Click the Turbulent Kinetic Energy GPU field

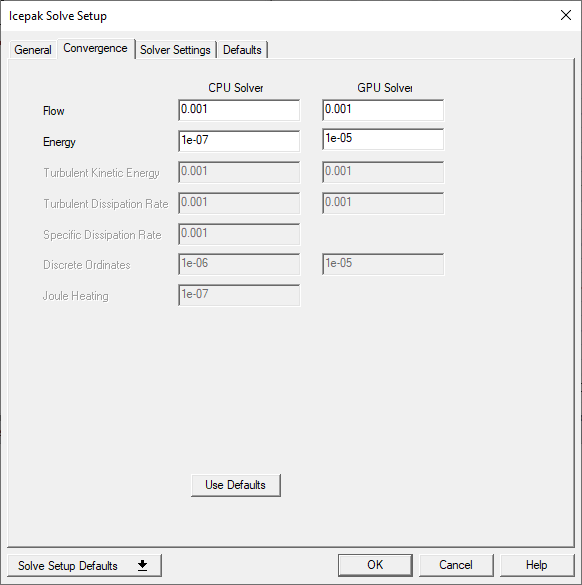click(383, 172)
